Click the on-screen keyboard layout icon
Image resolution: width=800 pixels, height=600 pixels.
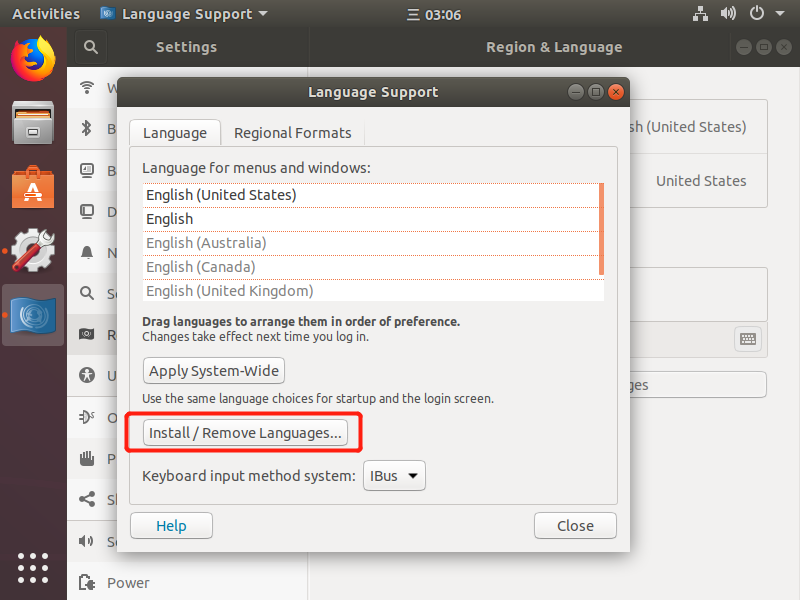[748, 339]
